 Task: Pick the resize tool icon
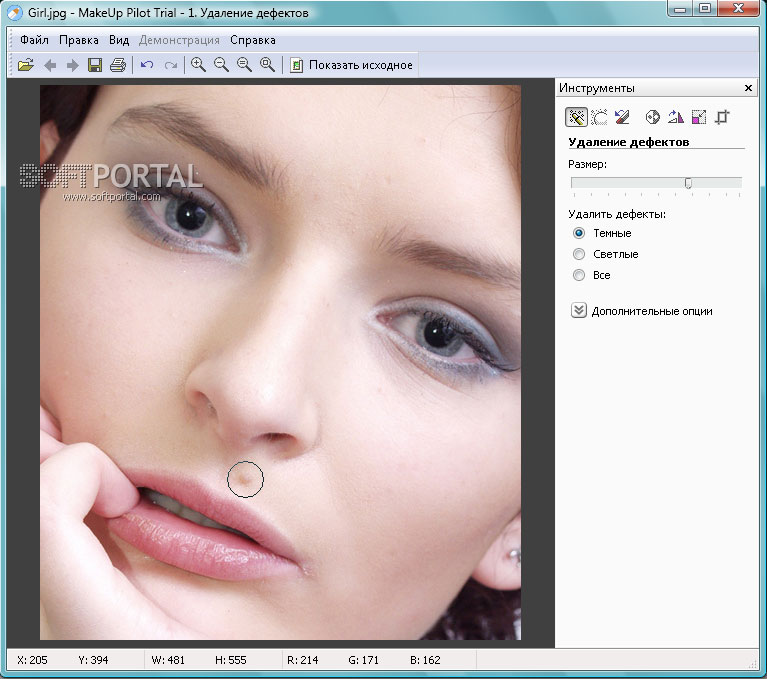pos(699,117)
